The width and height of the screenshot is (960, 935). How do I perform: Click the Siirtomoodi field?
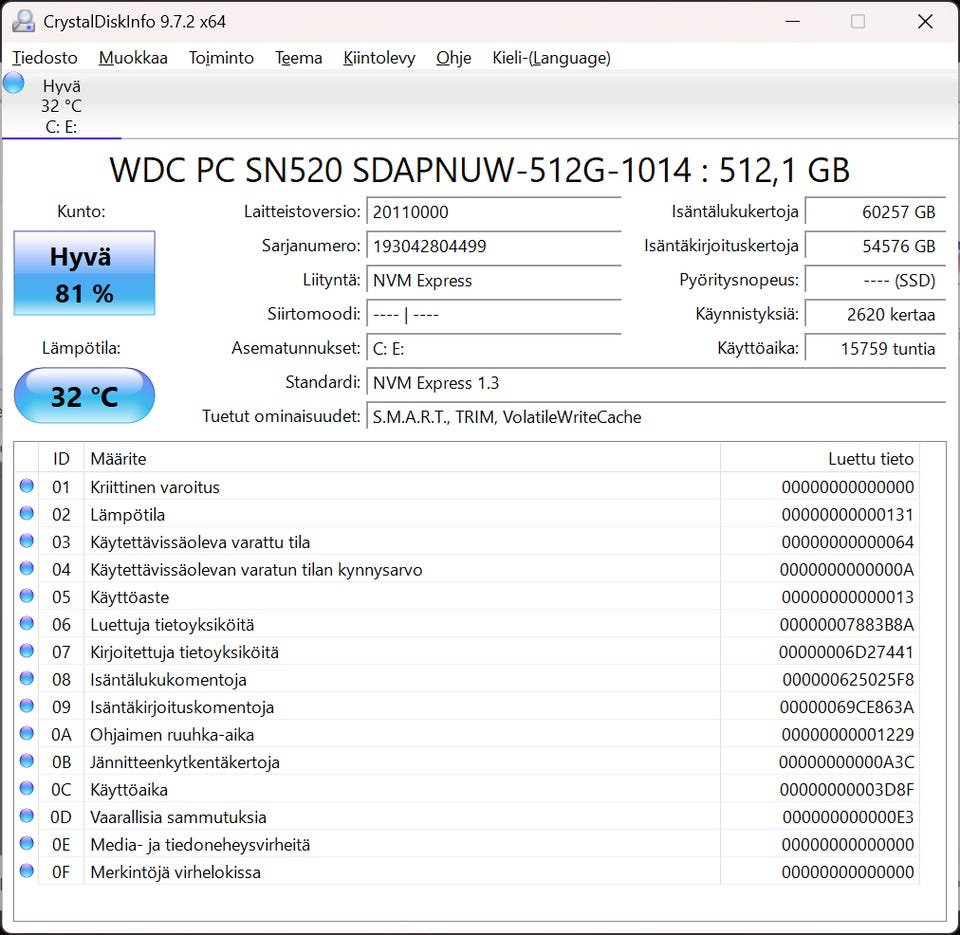coord(493,315)
